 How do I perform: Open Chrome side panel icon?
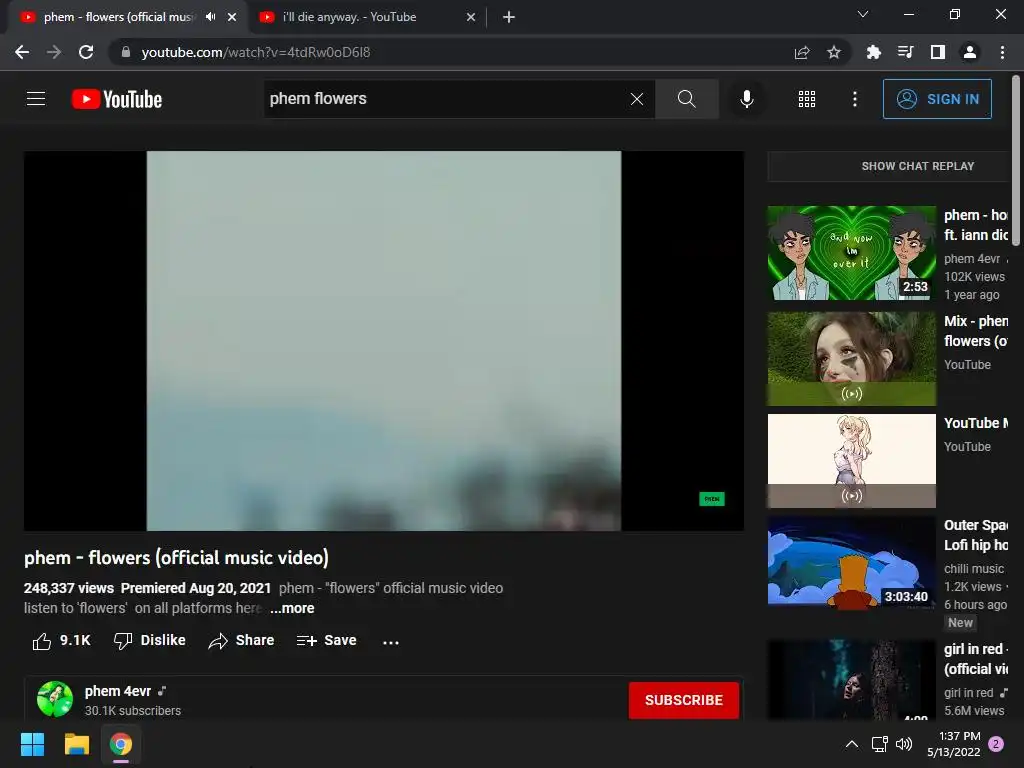pyautogui.click(x=938, y=52)
